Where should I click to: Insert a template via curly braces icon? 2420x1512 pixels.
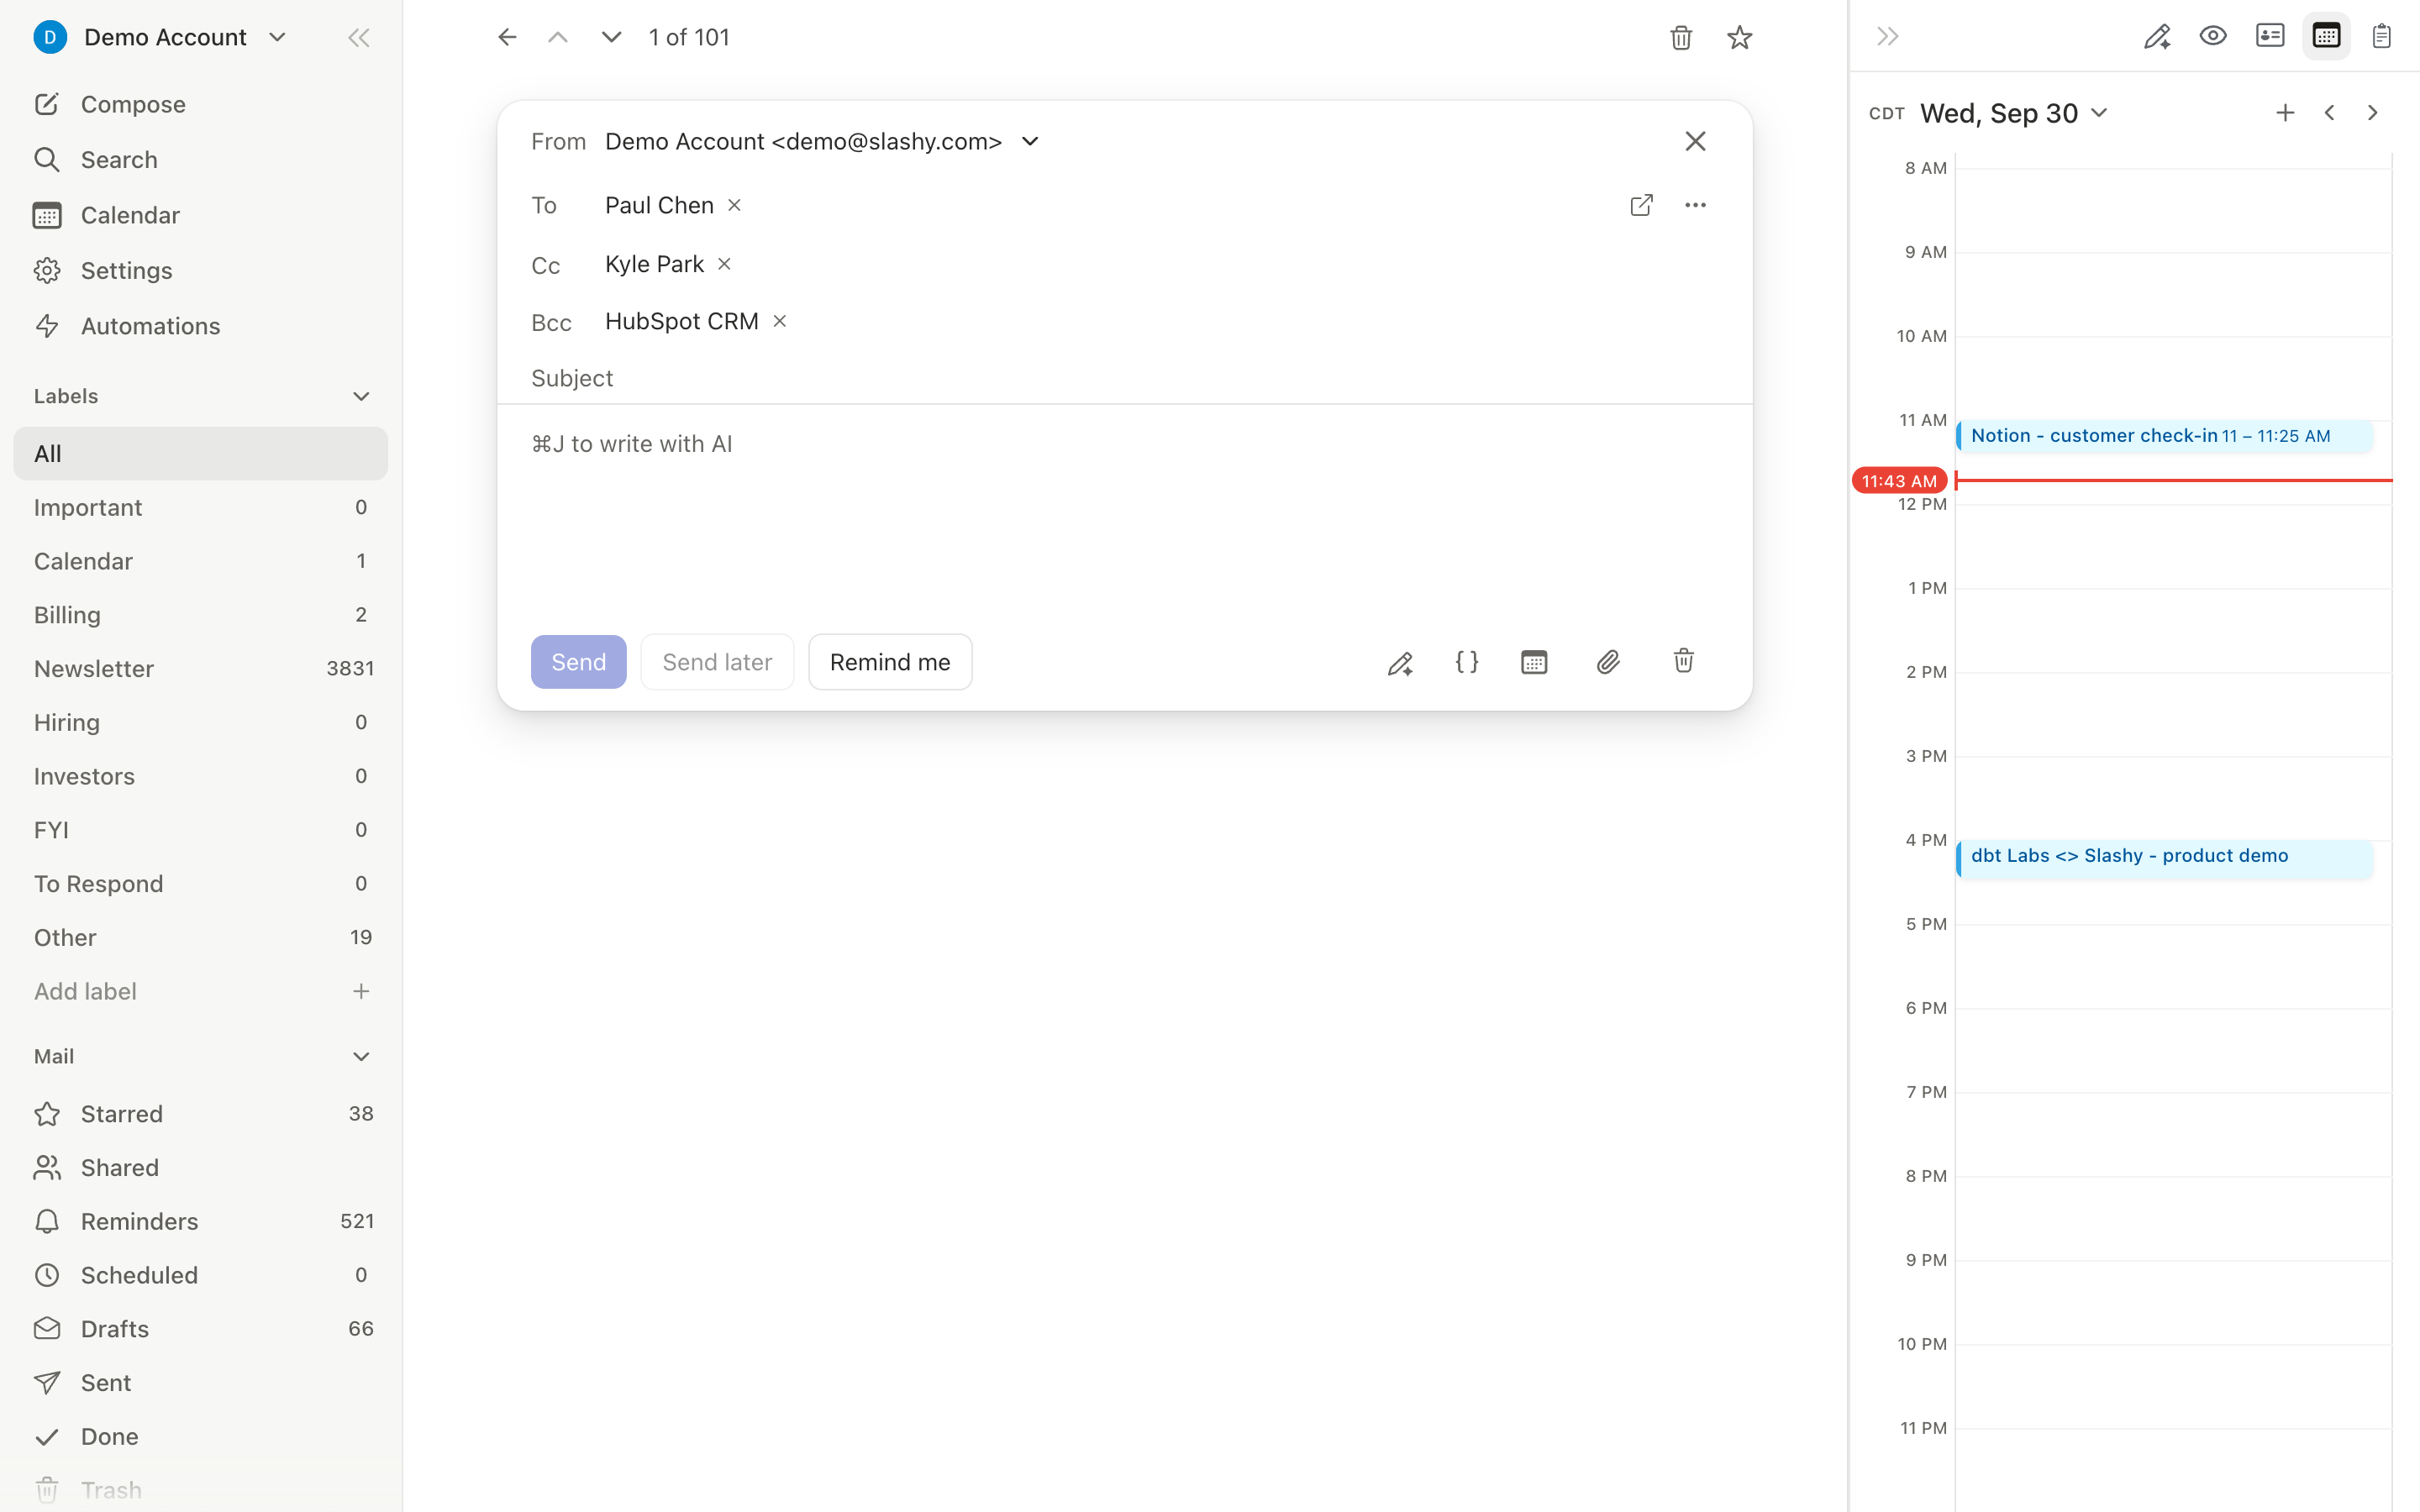pos(1466,662)
